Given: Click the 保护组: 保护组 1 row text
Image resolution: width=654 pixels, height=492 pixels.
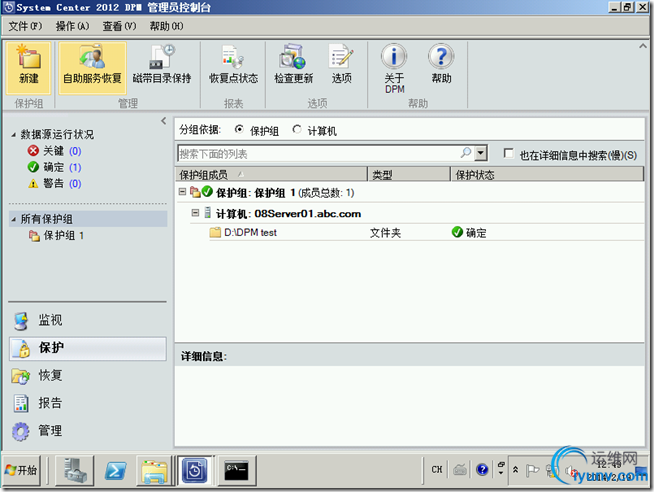Looking at the screenshot, I should coord(285,193).
